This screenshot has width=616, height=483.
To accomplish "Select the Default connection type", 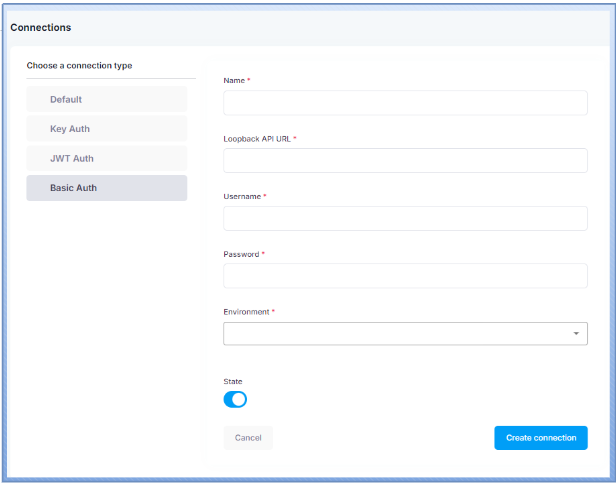I will click(x=106, y=99).
